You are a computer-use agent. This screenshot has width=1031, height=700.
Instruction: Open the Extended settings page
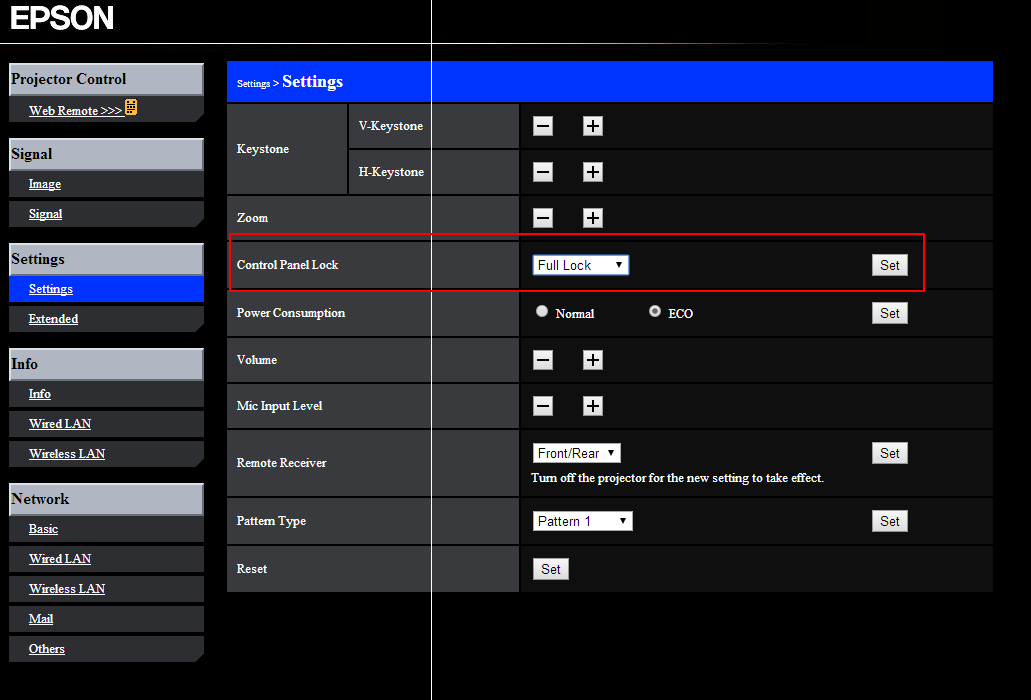(52, 318)
